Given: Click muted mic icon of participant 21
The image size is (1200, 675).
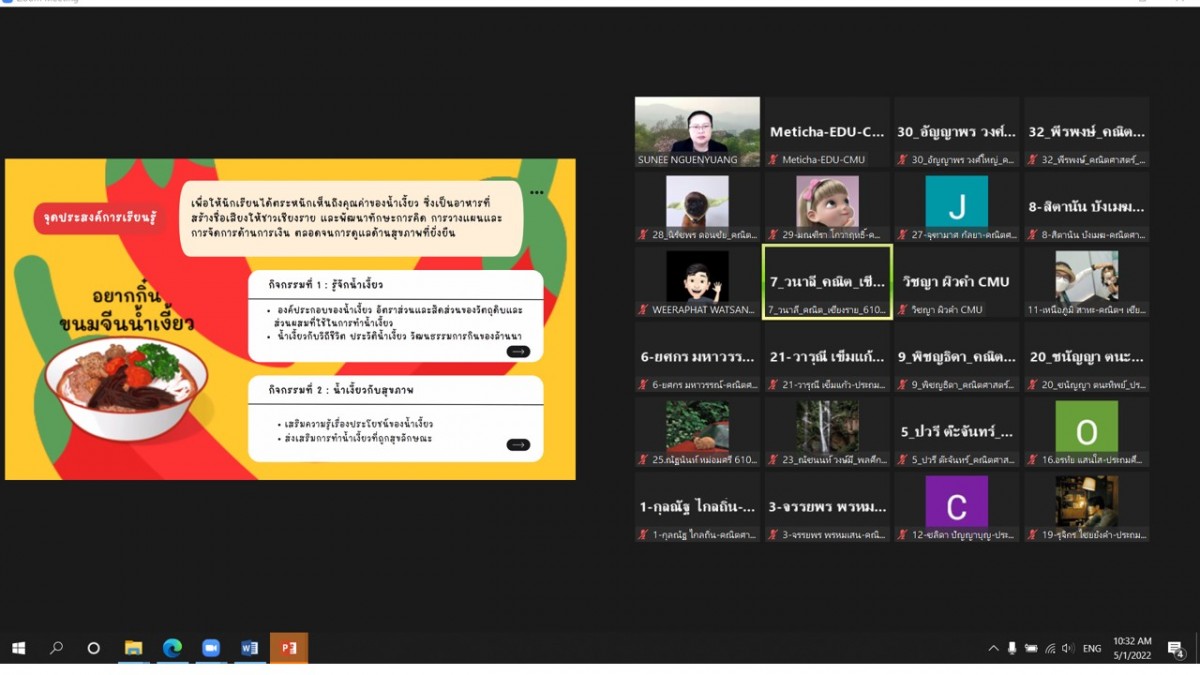Looking at the screenshot, I should 774,384.
